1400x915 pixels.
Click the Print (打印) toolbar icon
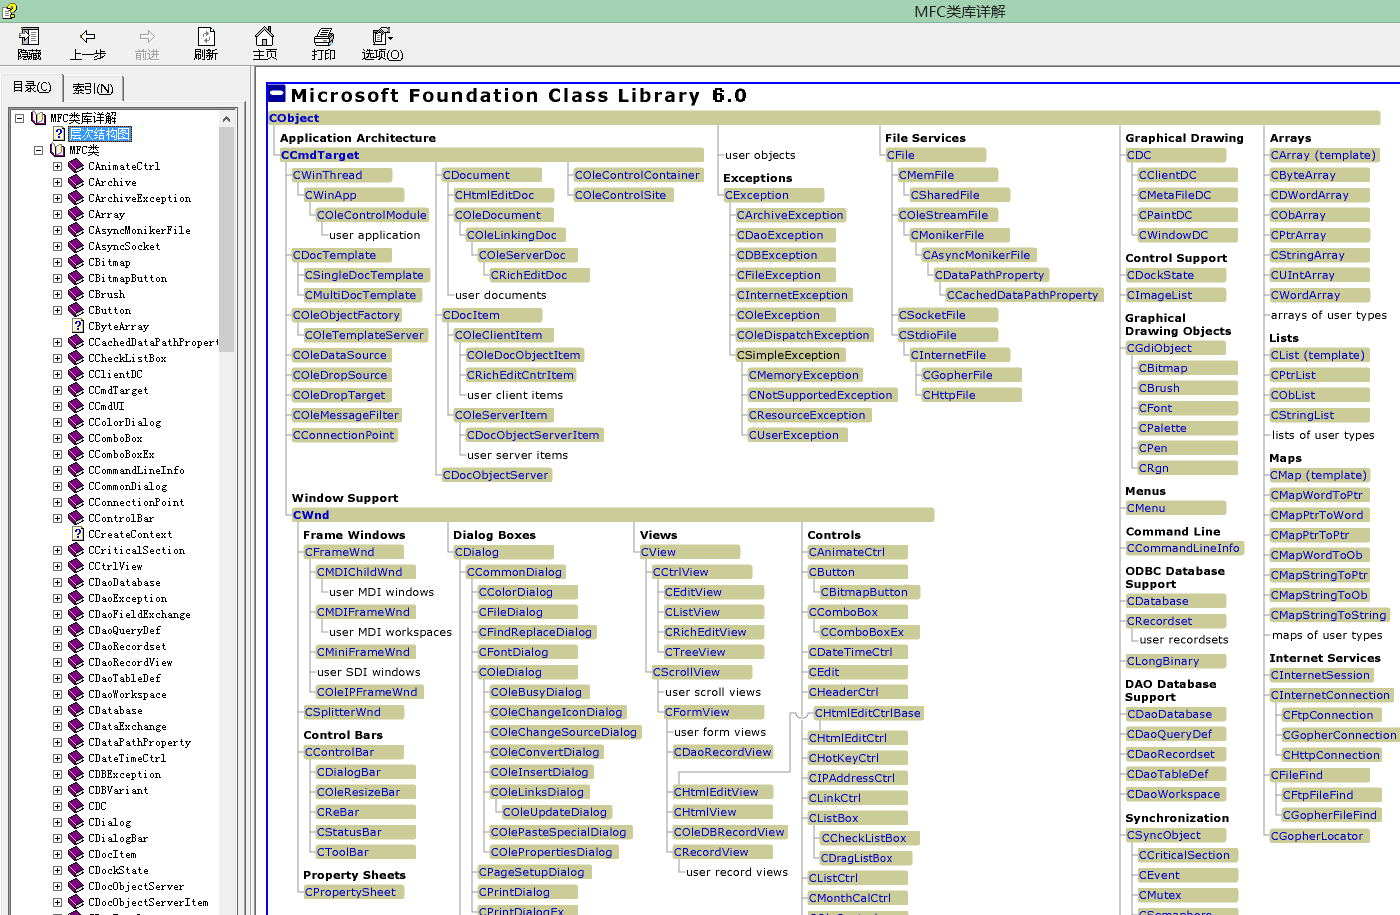click(x=324, y=38)
